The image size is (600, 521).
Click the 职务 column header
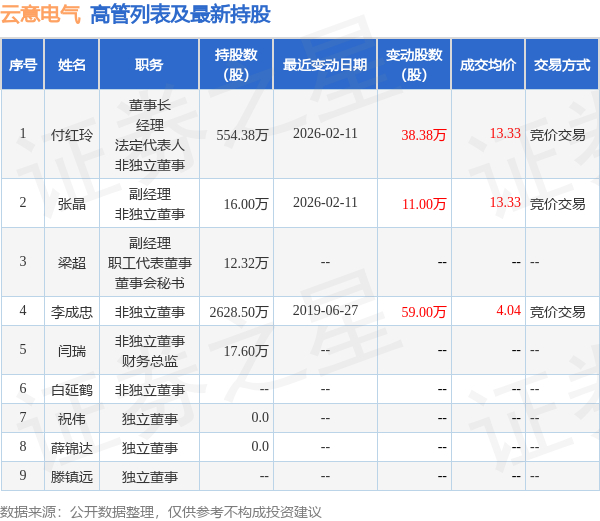pyautogui.click(x=149, y=65)
